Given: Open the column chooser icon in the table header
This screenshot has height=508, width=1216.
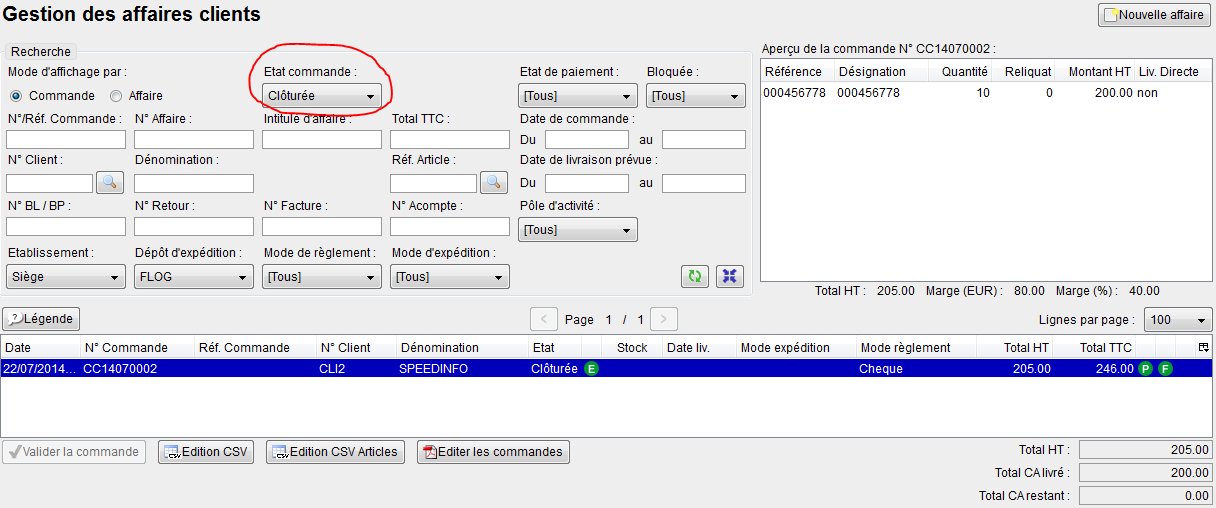Looking at the screenshot, I should [1204, 347].
